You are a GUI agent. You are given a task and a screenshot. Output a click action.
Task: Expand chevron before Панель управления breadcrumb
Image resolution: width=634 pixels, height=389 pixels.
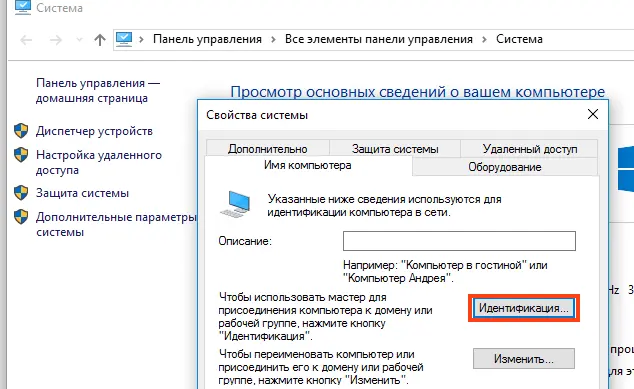(x=142, y=40)
